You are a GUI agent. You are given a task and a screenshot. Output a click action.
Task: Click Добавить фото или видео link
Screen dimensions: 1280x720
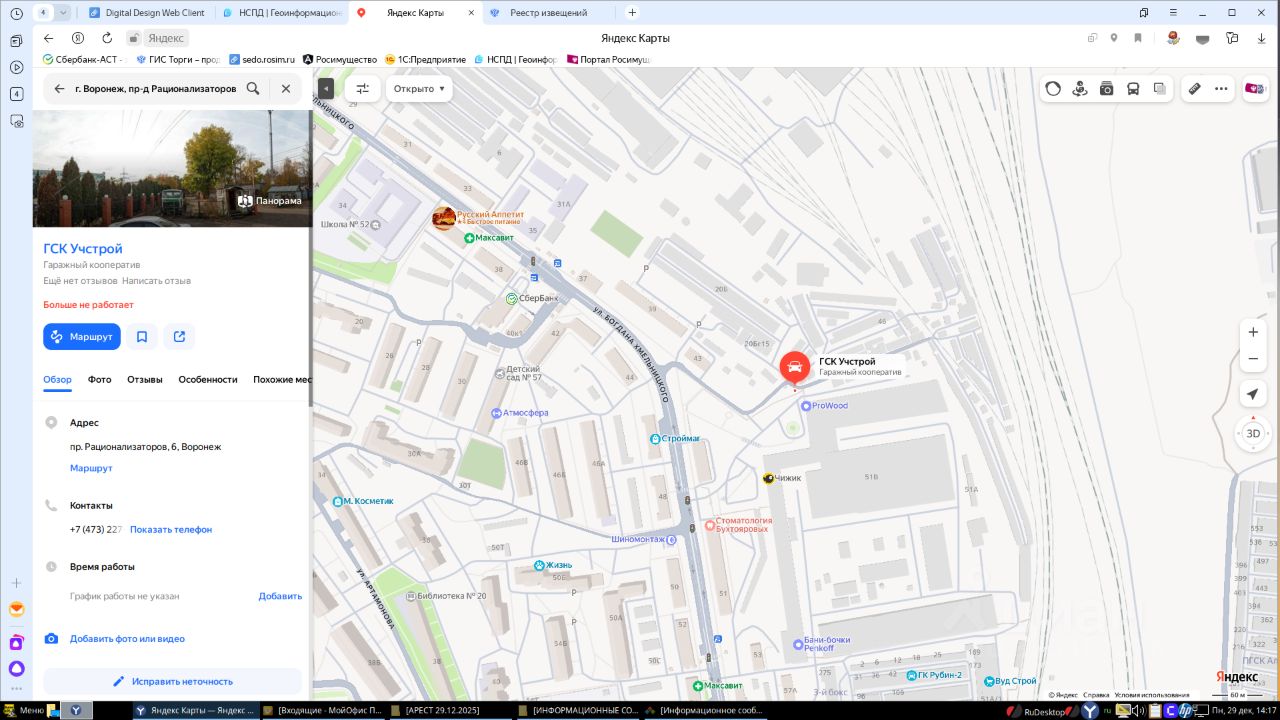click(x=127, y=639)
